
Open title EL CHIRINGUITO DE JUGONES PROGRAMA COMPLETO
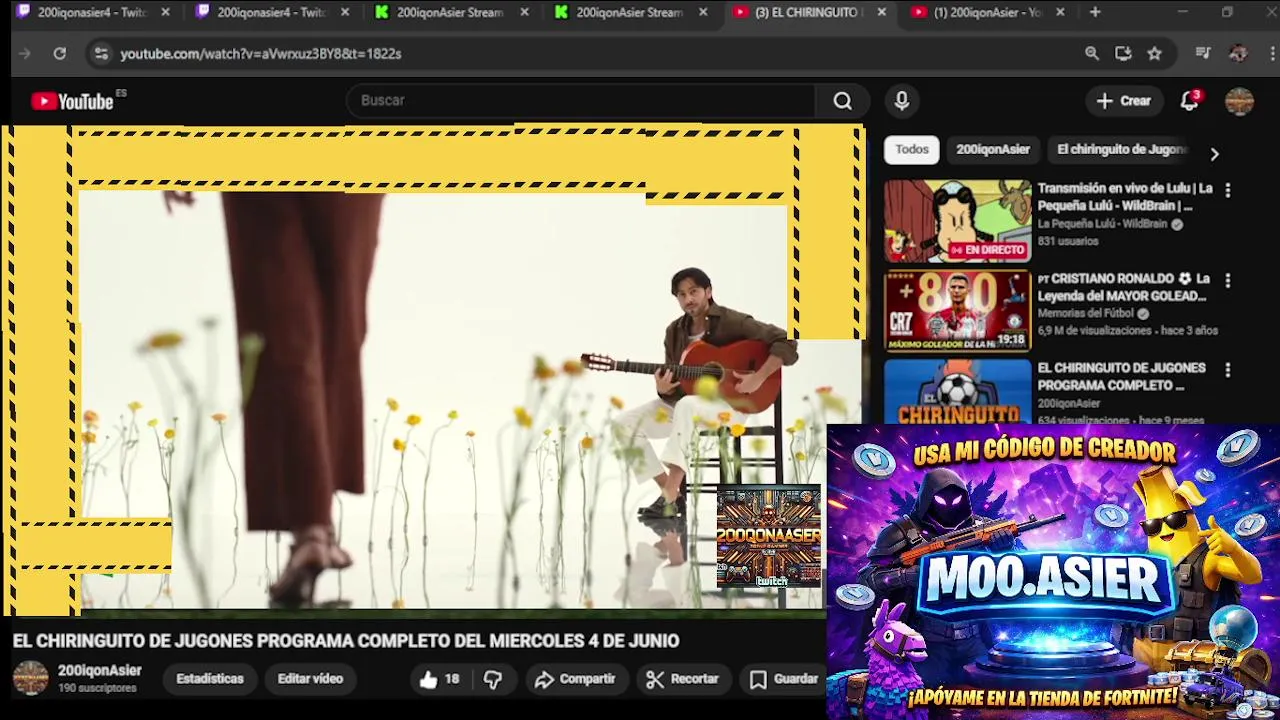(x=1121, y=377)
